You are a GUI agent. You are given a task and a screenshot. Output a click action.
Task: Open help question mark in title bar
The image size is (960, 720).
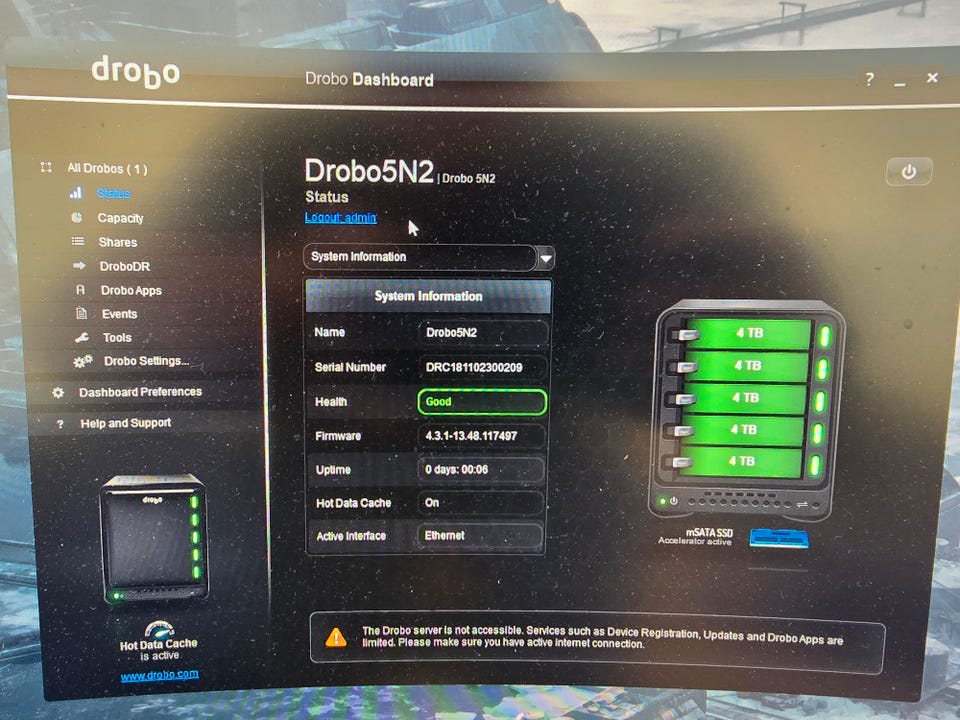pos(869,79)
